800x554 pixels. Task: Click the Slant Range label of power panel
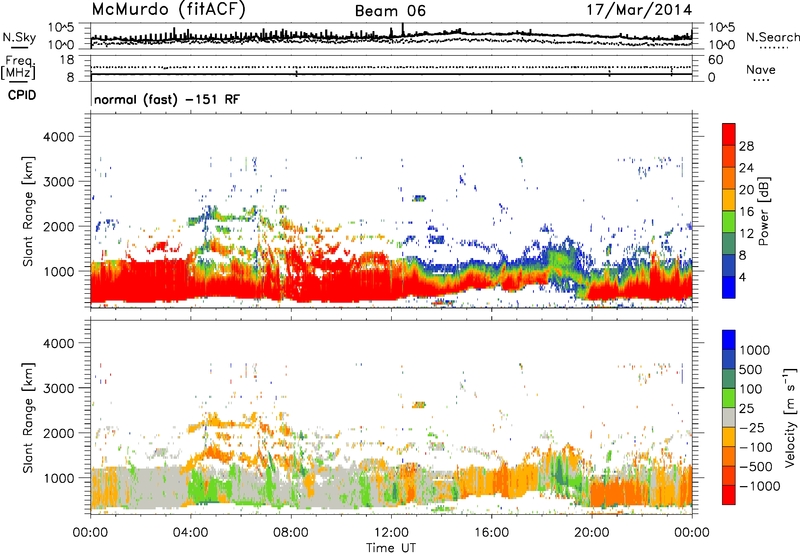click(28, 211)
